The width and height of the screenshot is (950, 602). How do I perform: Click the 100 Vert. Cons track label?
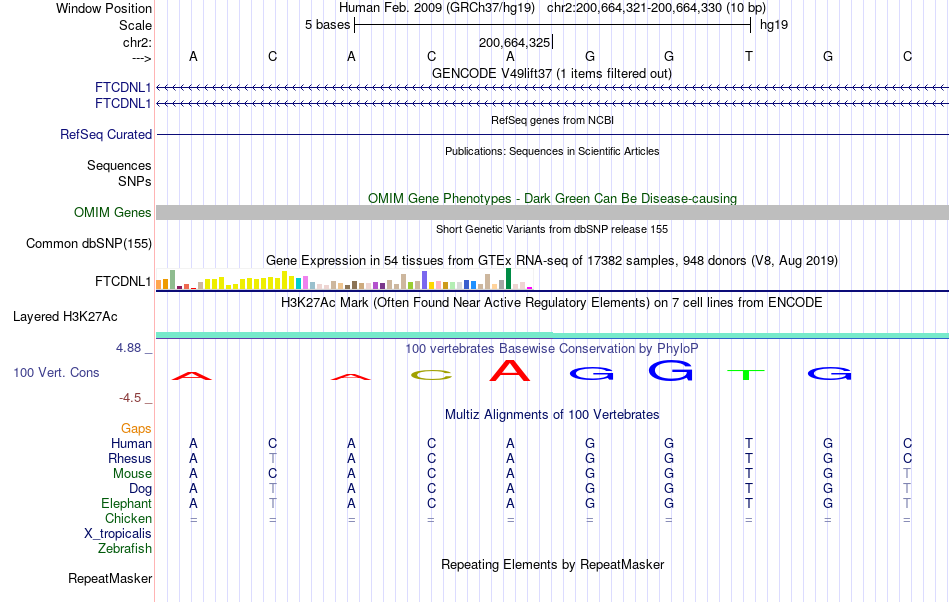(x=56, y=372)
